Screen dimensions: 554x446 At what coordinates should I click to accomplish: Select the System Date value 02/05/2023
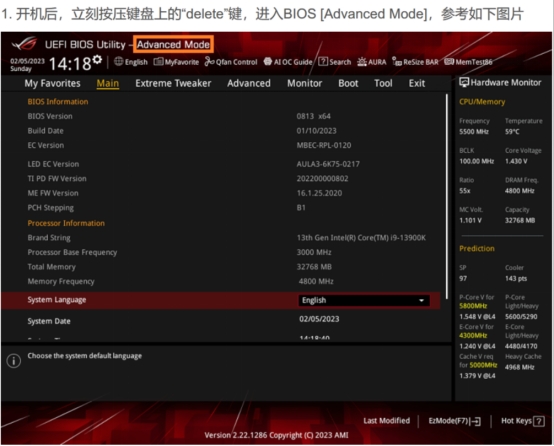(319, 319)
